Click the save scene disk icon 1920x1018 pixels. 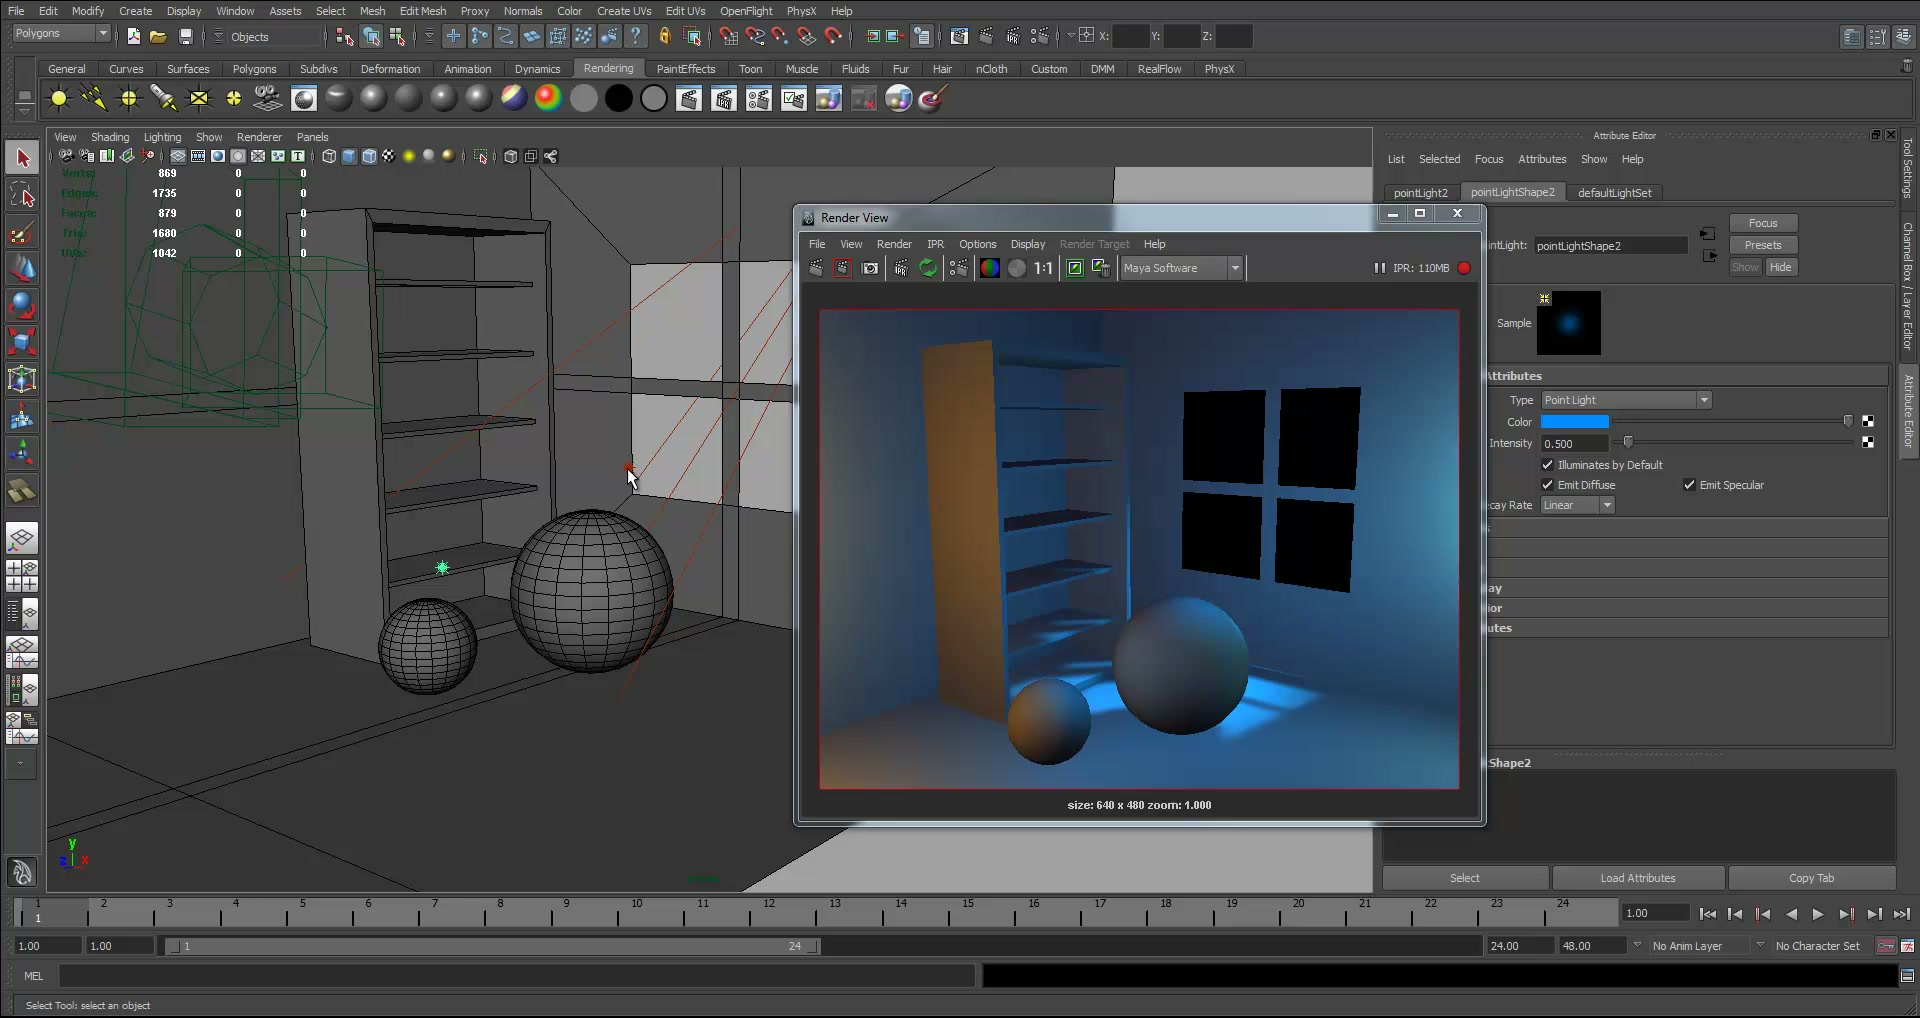coord(186,36)
